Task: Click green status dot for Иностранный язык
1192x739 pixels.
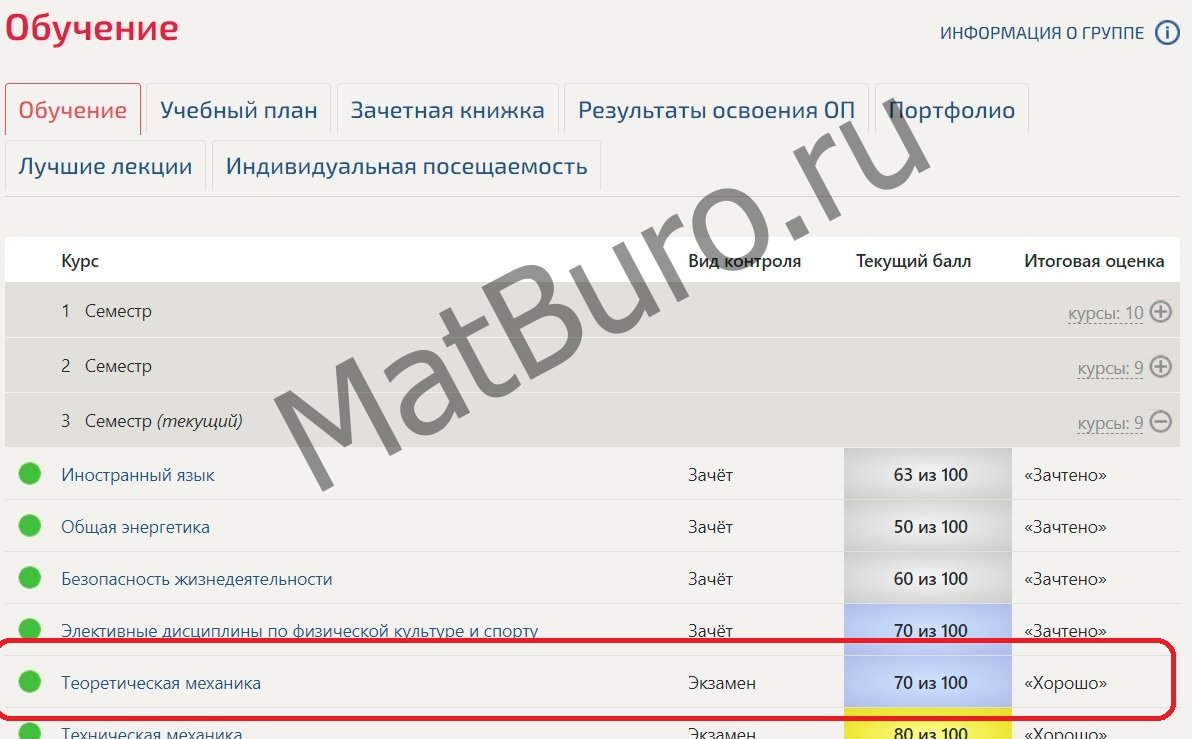Action: (x=30, y=474)
